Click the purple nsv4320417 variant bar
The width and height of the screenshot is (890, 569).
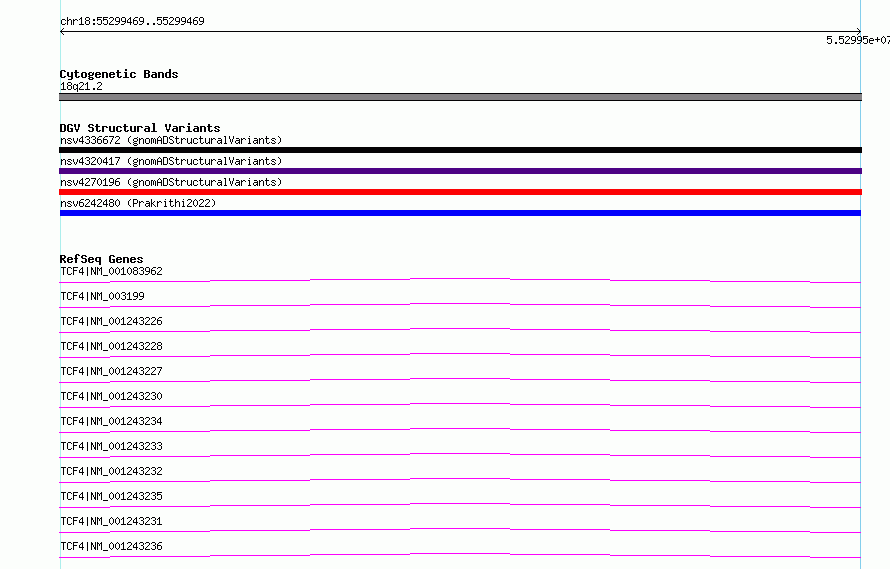click(x=460, y=171)
